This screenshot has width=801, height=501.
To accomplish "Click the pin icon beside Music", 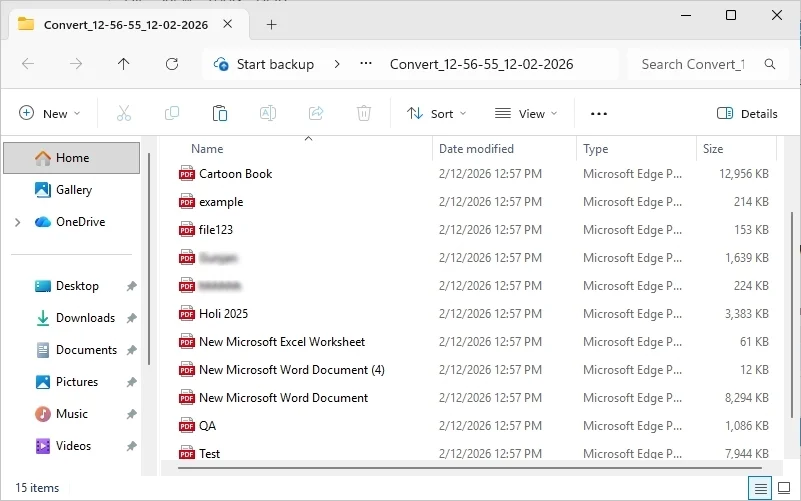I will pyautogui.click(x=131, y=414).
